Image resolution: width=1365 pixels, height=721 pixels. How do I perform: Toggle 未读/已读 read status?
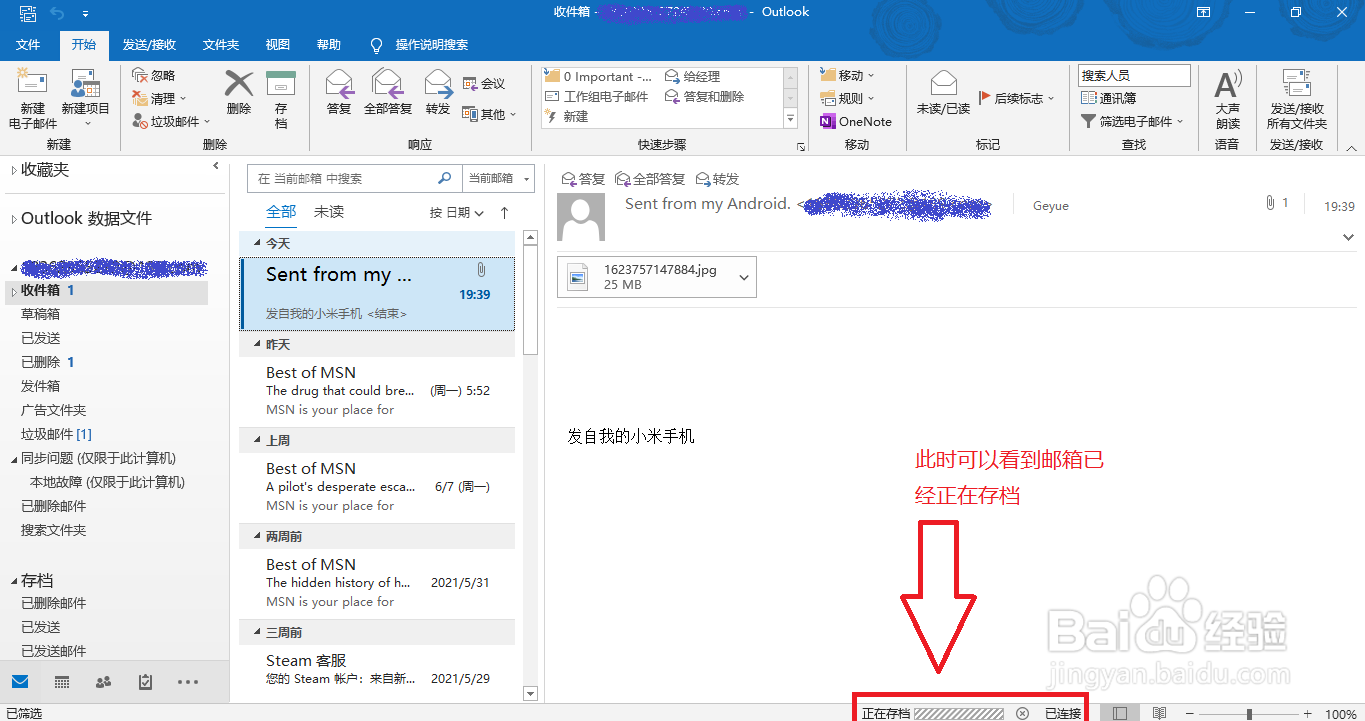(943, 93)
